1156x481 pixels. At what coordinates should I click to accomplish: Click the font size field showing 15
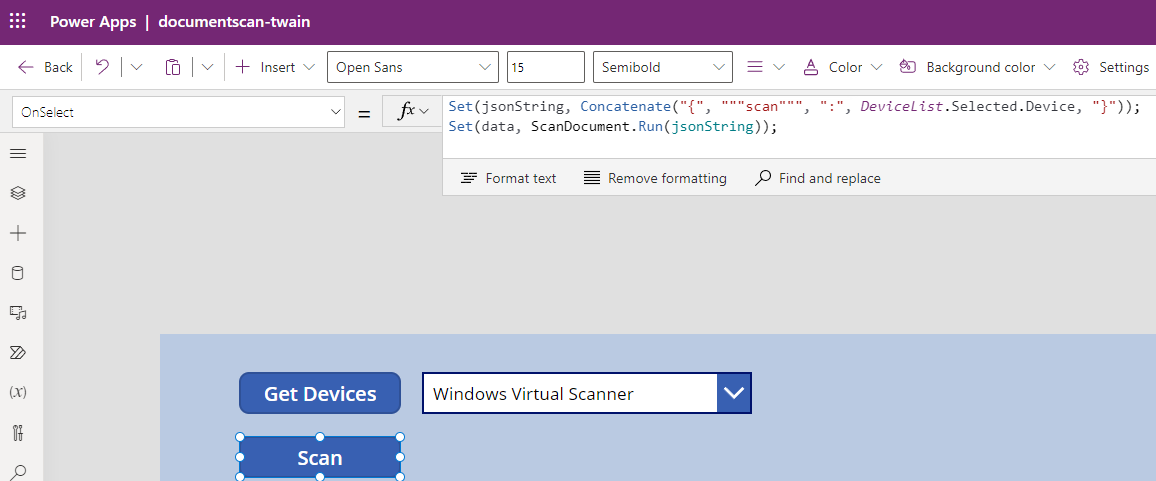click(x=545, y=67)
